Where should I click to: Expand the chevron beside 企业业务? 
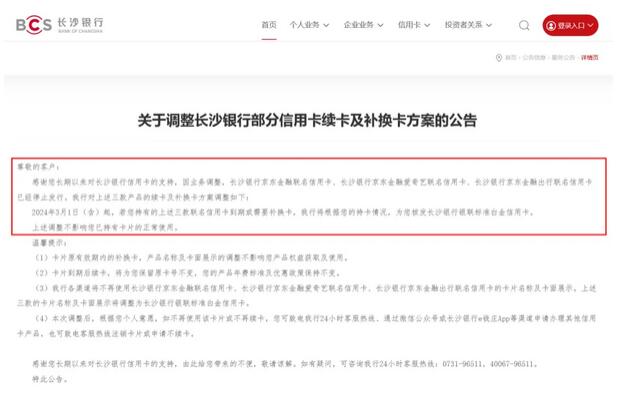point(380,25)
